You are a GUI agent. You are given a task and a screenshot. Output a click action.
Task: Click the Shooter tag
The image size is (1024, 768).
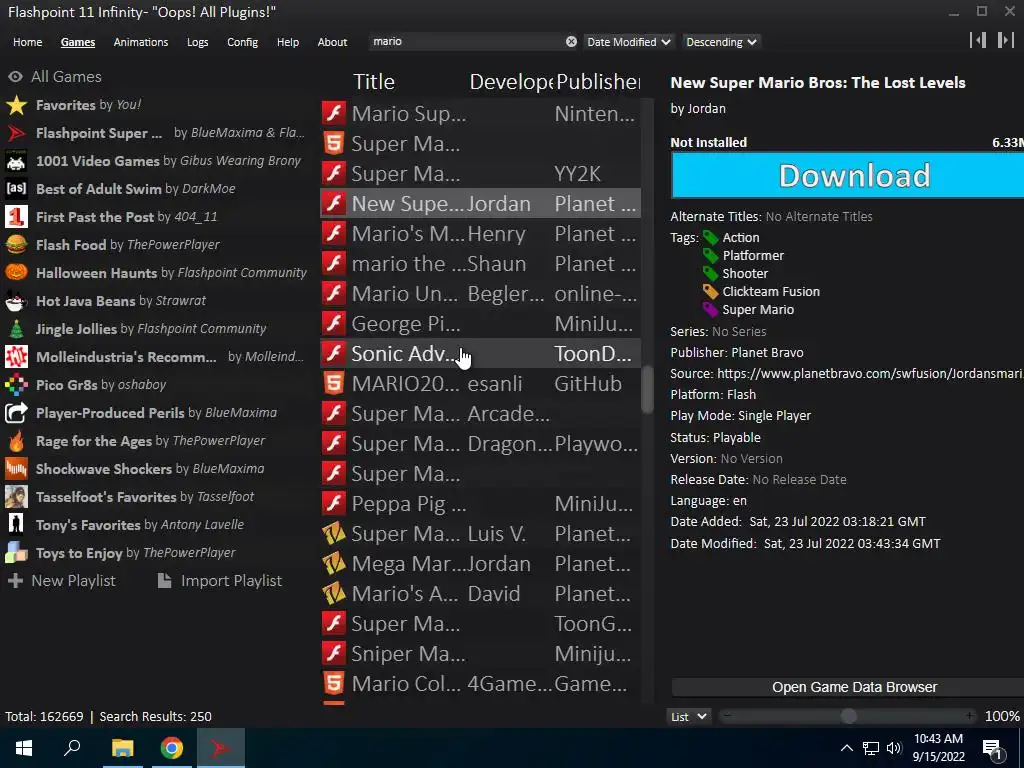pyautogui.click(x=744, y=274)
